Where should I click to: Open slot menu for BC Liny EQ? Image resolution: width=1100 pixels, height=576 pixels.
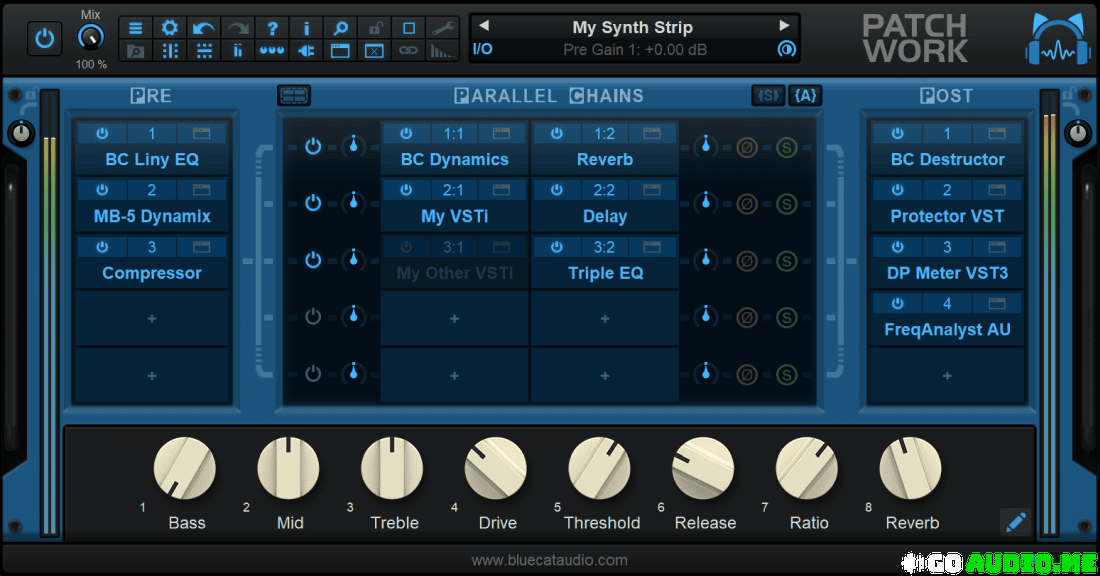[x=152, y=159]
